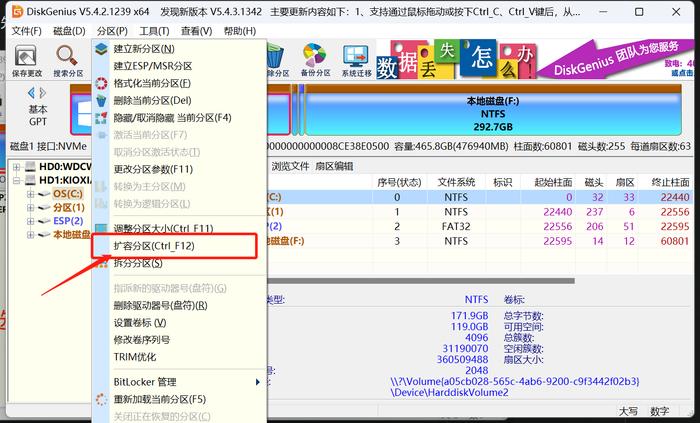Select 分区(1) in disk tree
The width and height of the screenshot is (700, 423).
click(x=69, y=207)
